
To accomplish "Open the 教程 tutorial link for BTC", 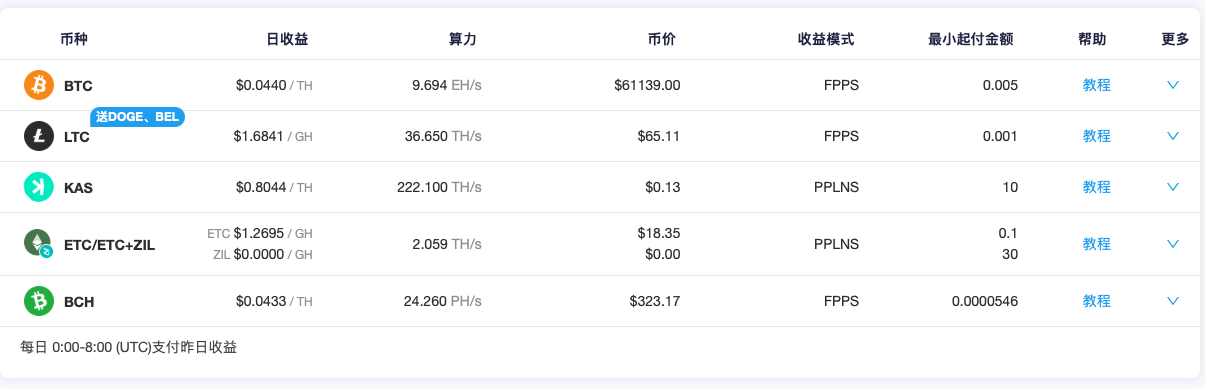I will click(x=1097, y=85).
